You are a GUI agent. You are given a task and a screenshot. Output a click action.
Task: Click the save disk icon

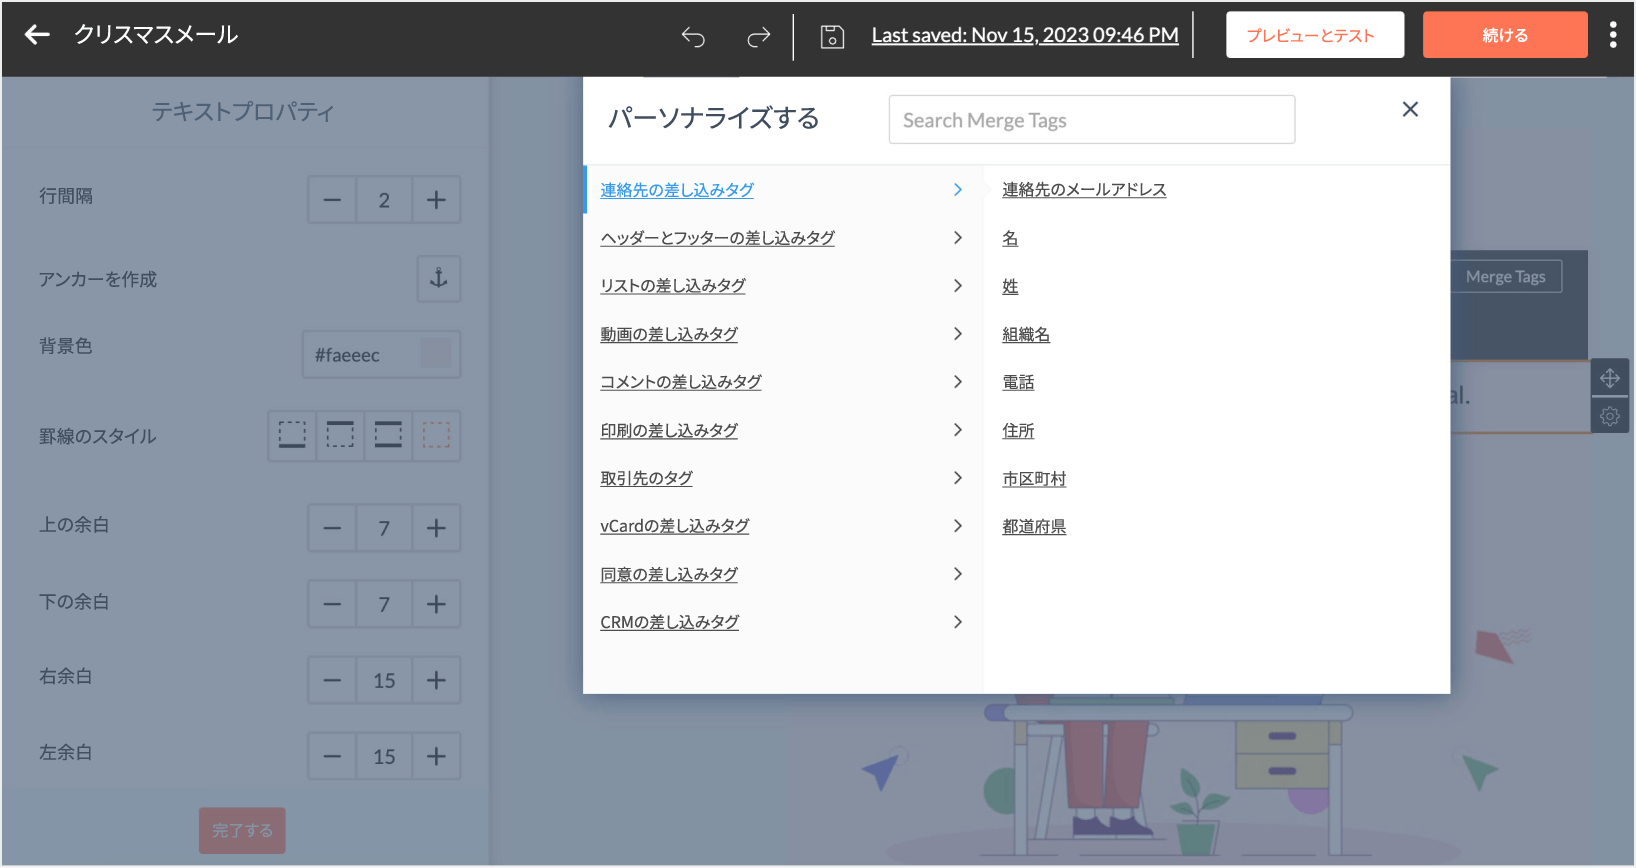click(x=832, y=37)
